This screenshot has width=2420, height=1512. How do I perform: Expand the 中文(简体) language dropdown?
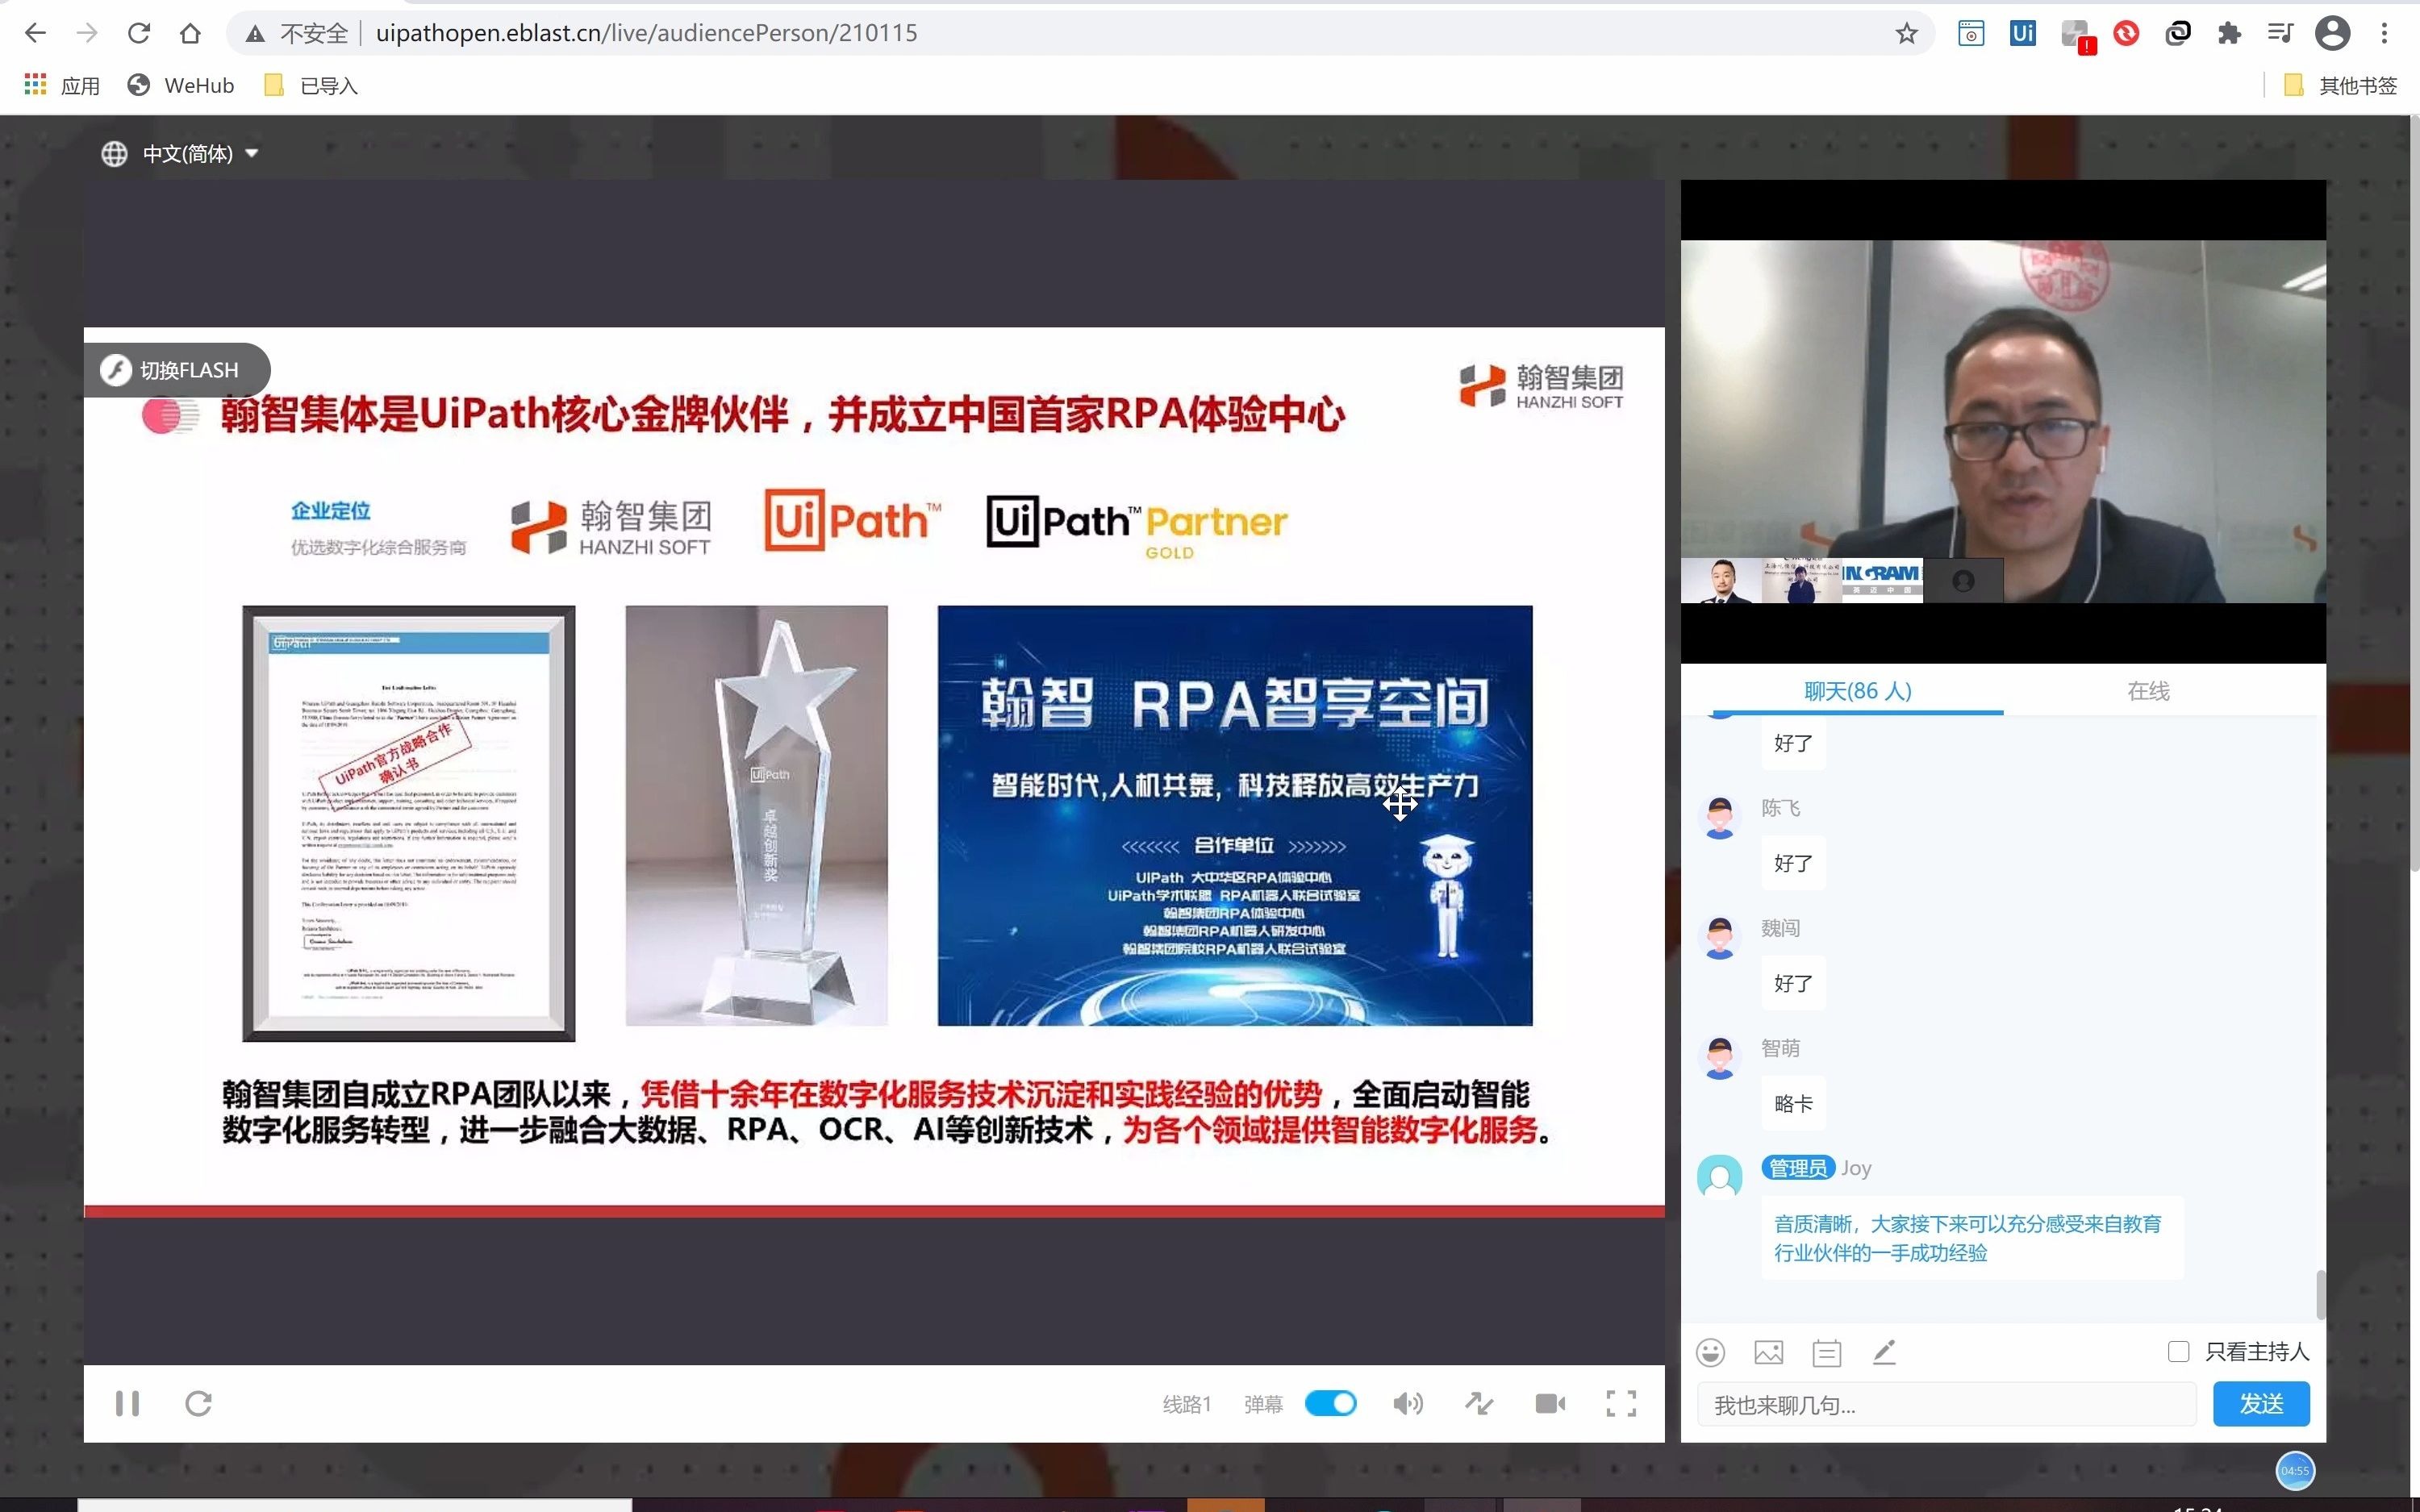[180, 153]
